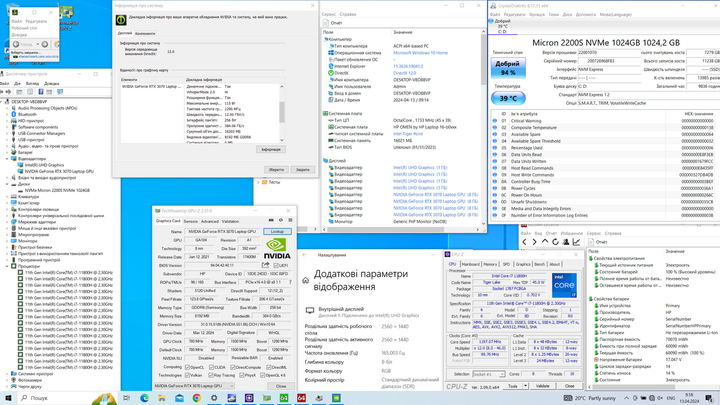
Task: Open Google Chrome from the taskbar
Action: 197,398
